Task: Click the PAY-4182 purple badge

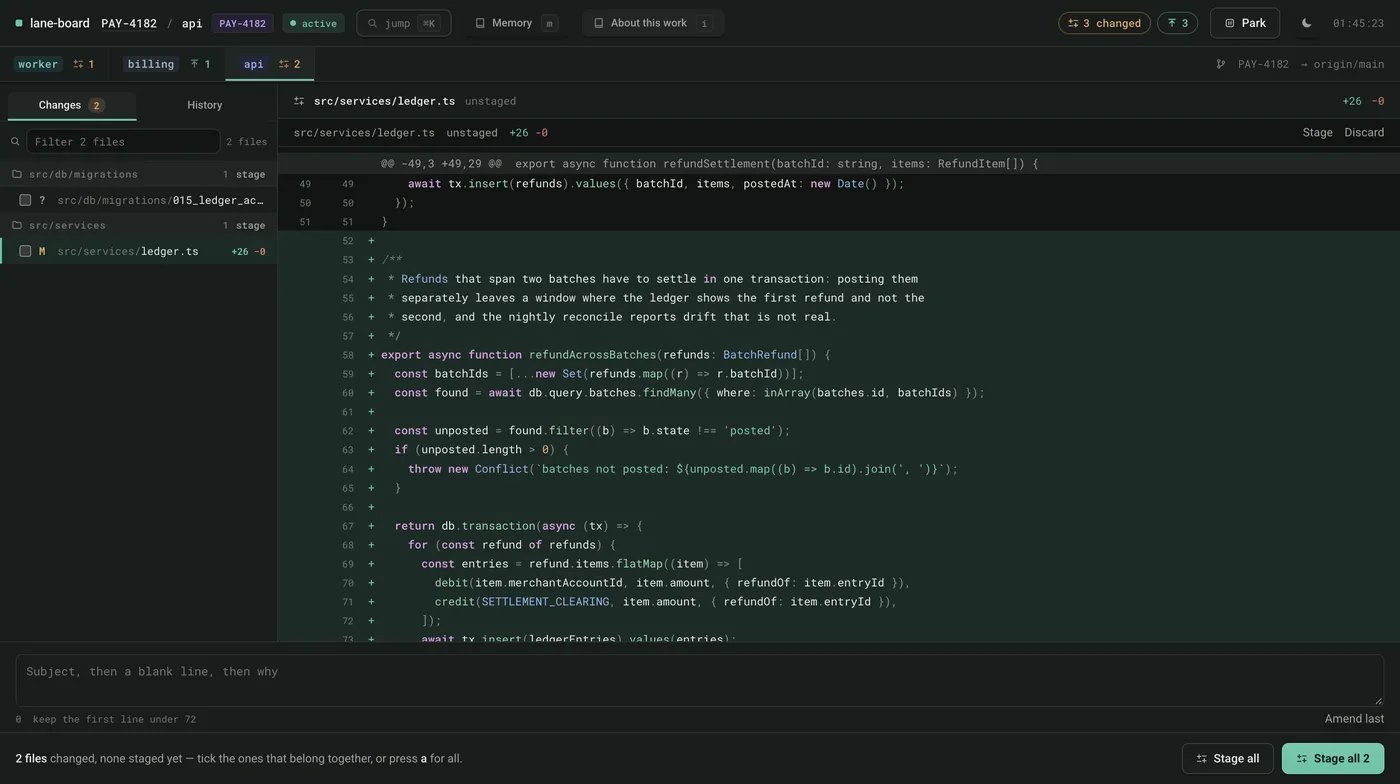Action: 242,23
